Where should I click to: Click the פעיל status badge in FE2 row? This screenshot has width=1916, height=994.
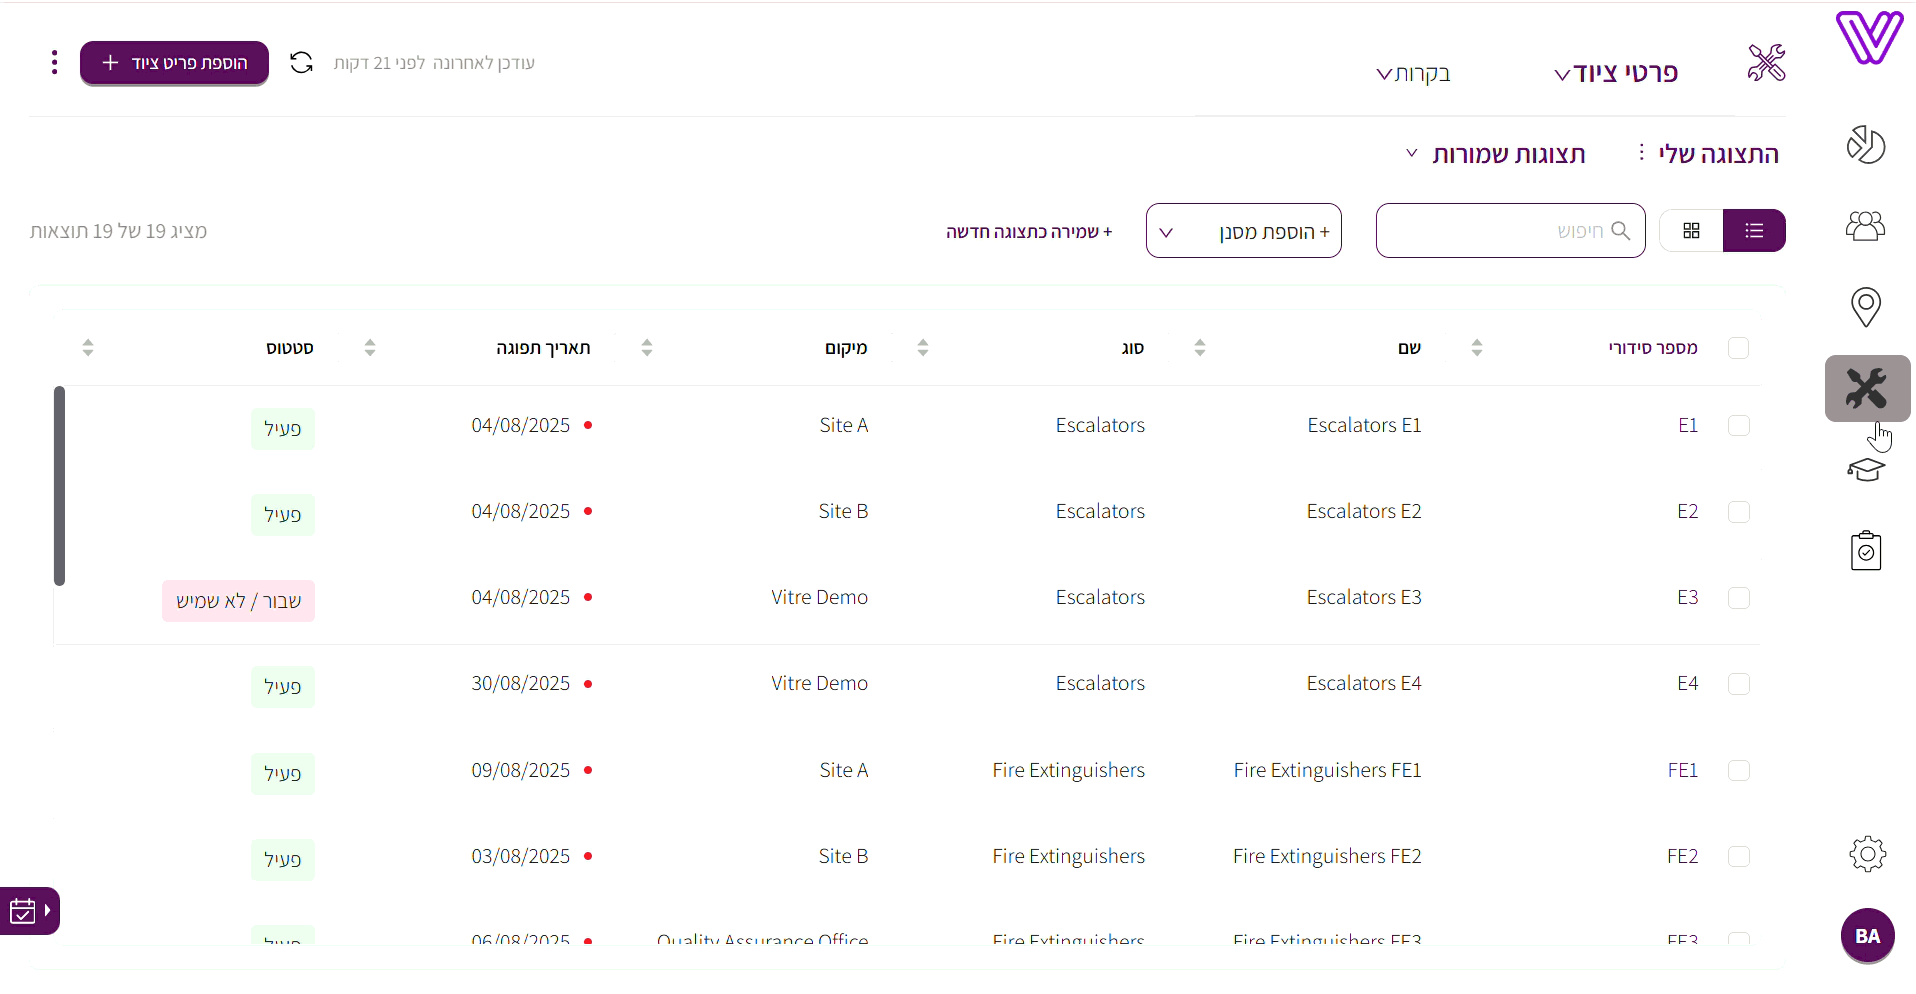coord(283,860)
